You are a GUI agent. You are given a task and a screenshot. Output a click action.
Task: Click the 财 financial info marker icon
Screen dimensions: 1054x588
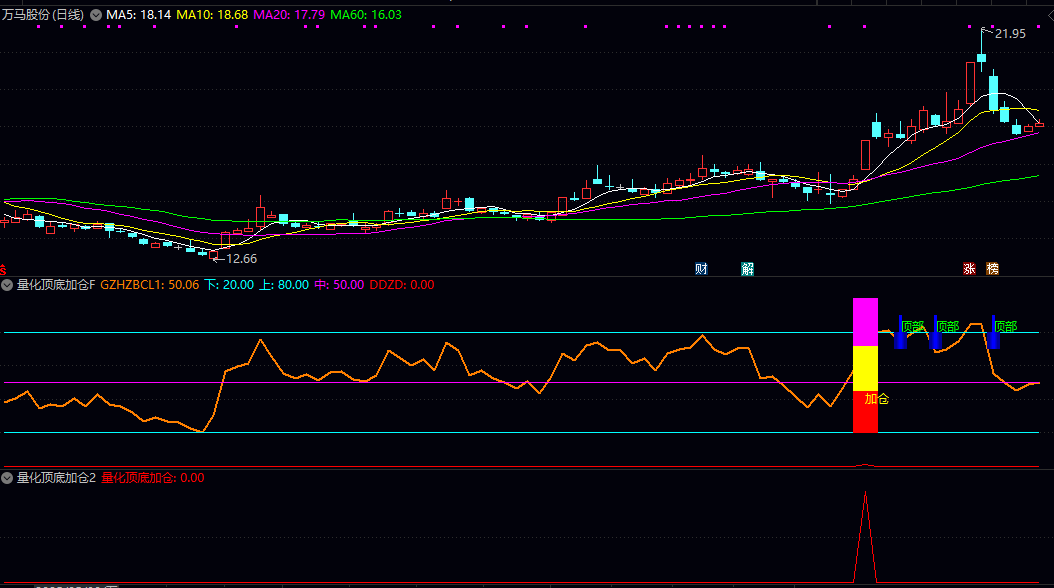pyautogui.click(x=702, y=268)
